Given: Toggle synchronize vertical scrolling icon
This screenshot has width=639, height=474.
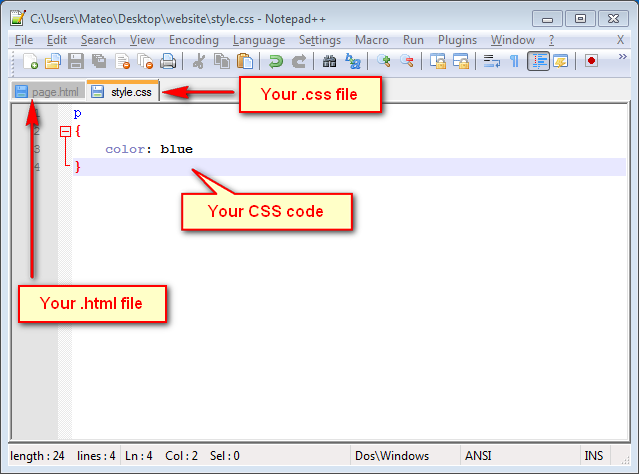Looking at the screenshot, I should tap(438, 61).
